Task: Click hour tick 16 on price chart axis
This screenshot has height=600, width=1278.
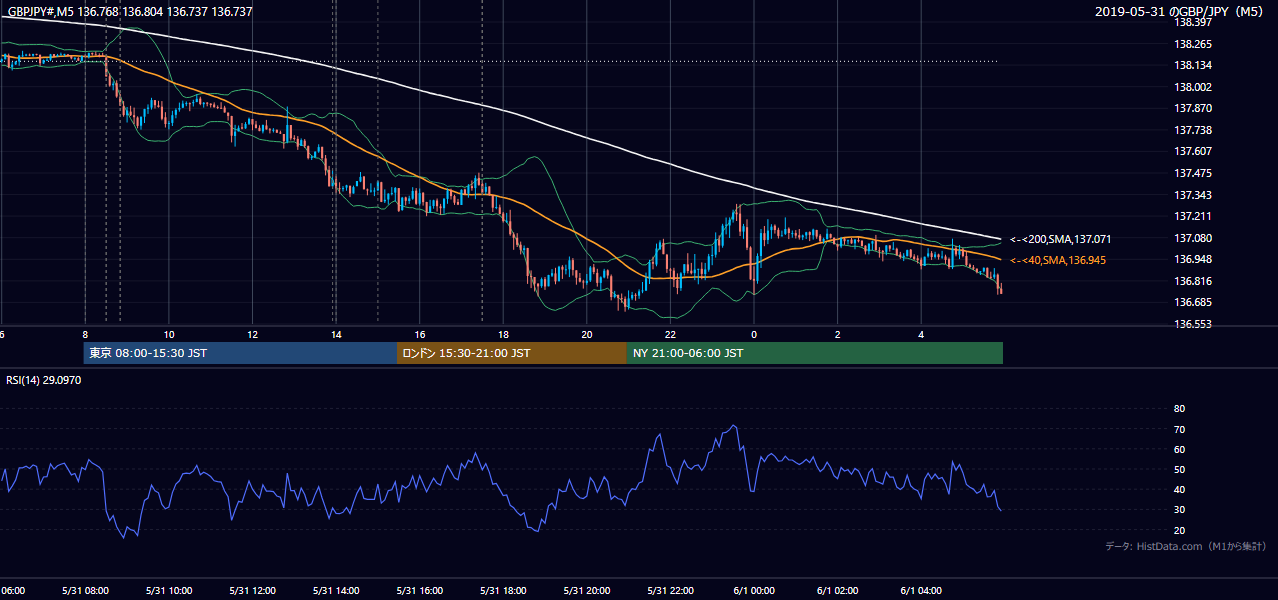Action: 420,334
